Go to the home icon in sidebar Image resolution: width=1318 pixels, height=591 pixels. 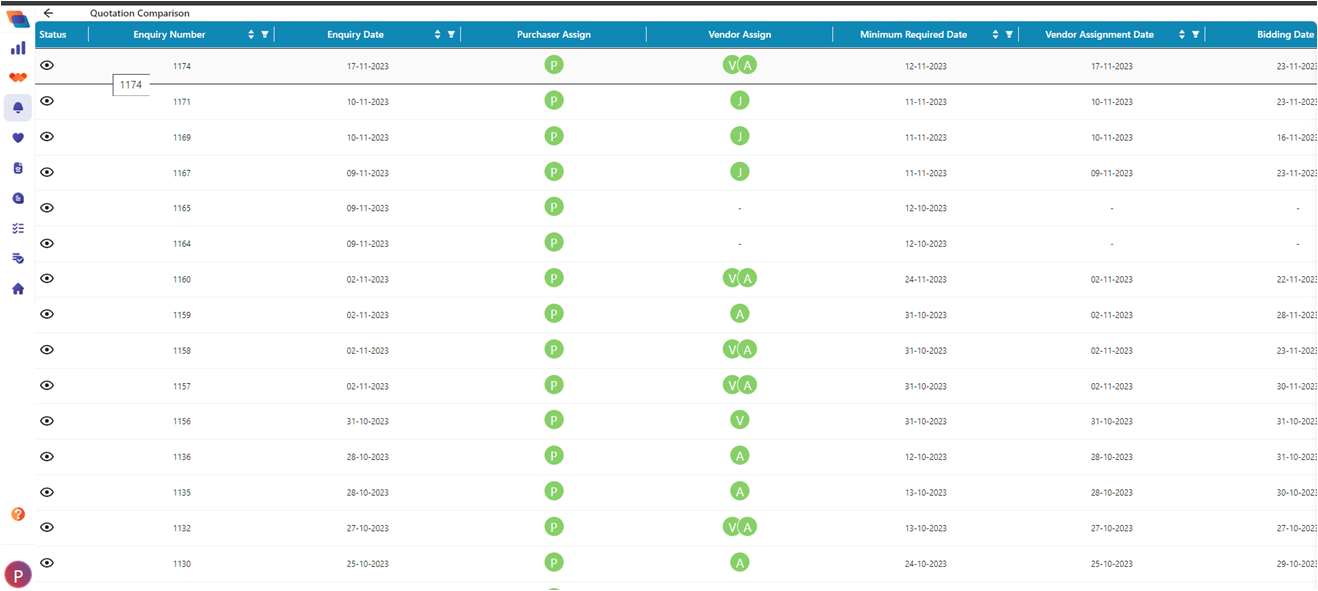(x=18, y=289)
